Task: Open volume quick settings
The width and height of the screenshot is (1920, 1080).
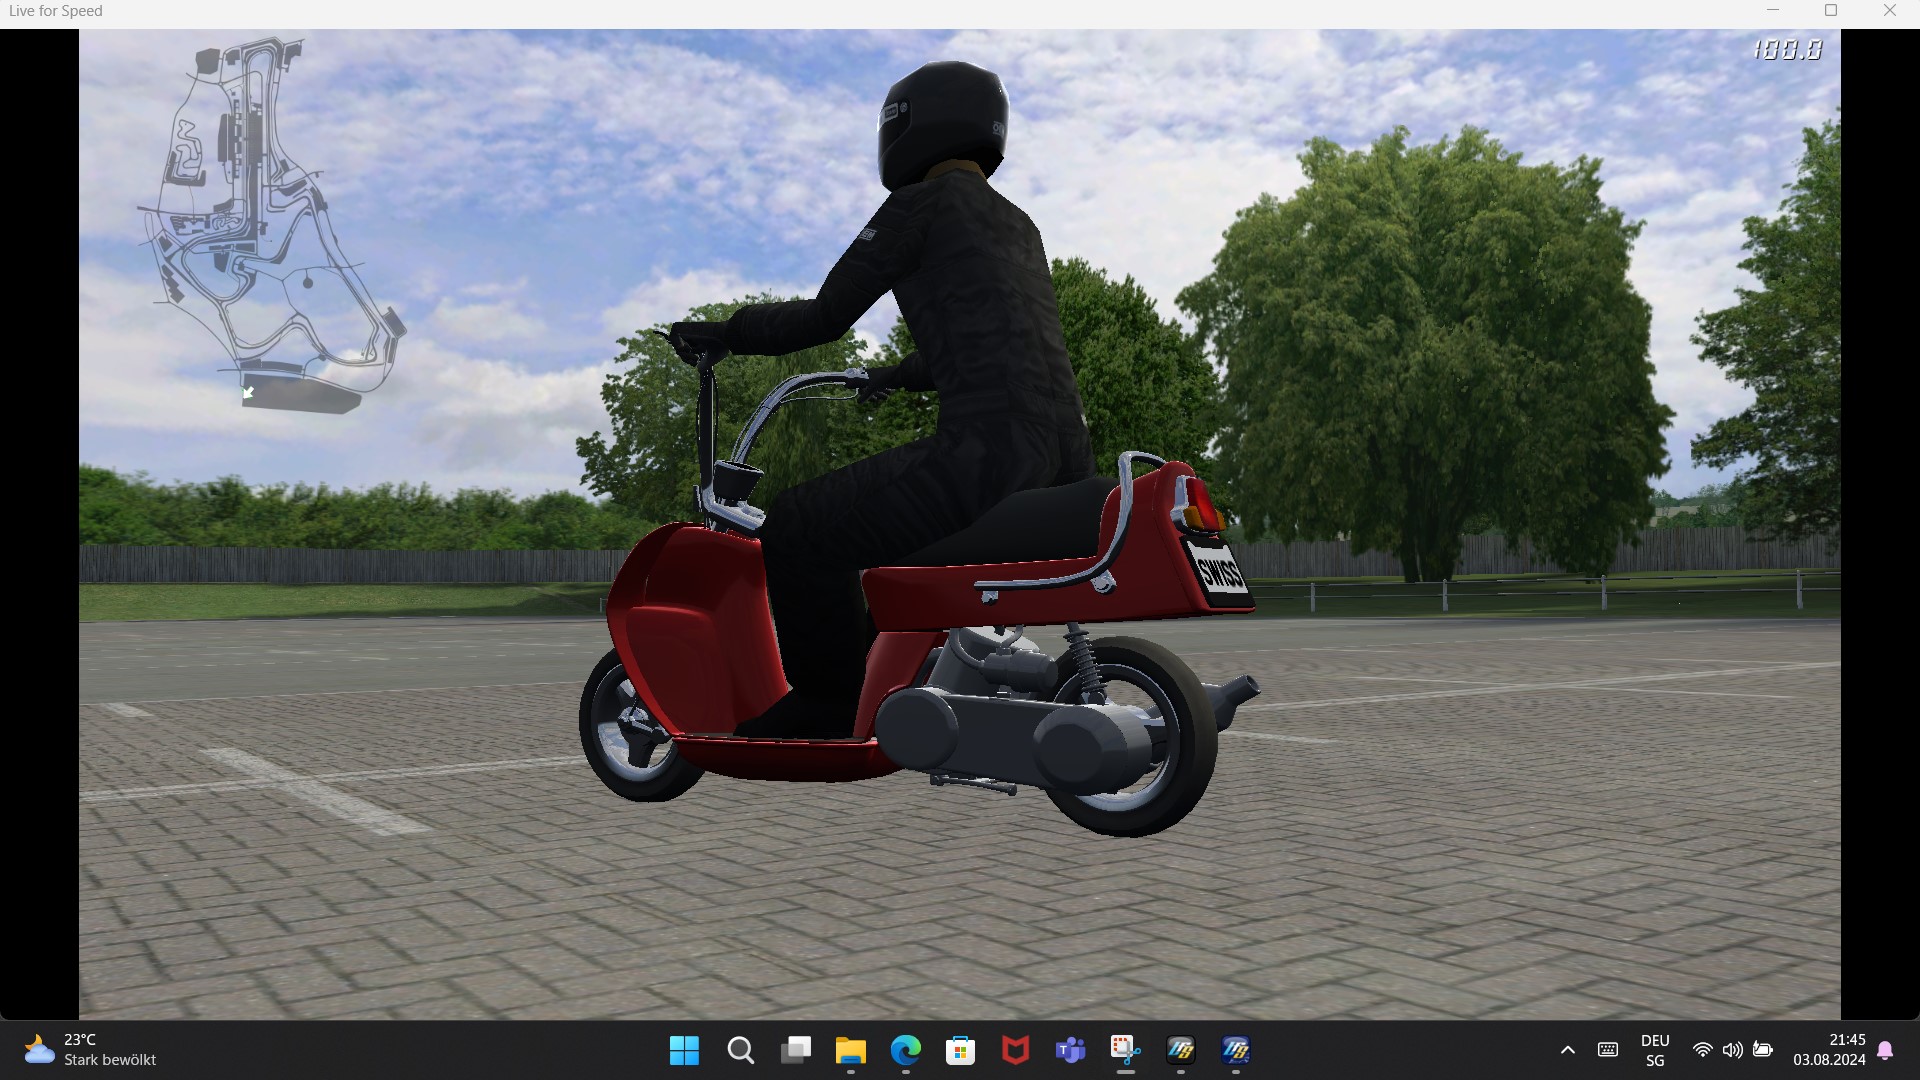Action: 1732,1050
